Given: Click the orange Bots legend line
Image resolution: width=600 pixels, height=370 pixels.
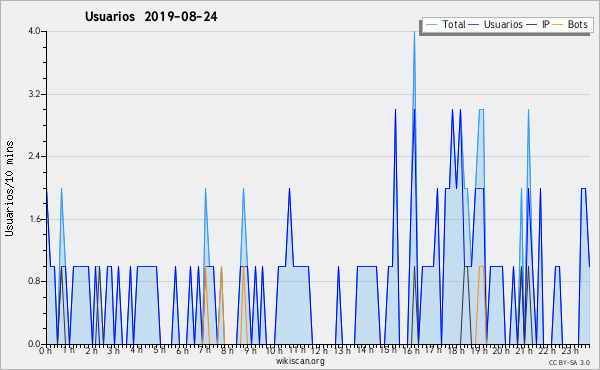Looking at the screenshot, I should 558,24.
